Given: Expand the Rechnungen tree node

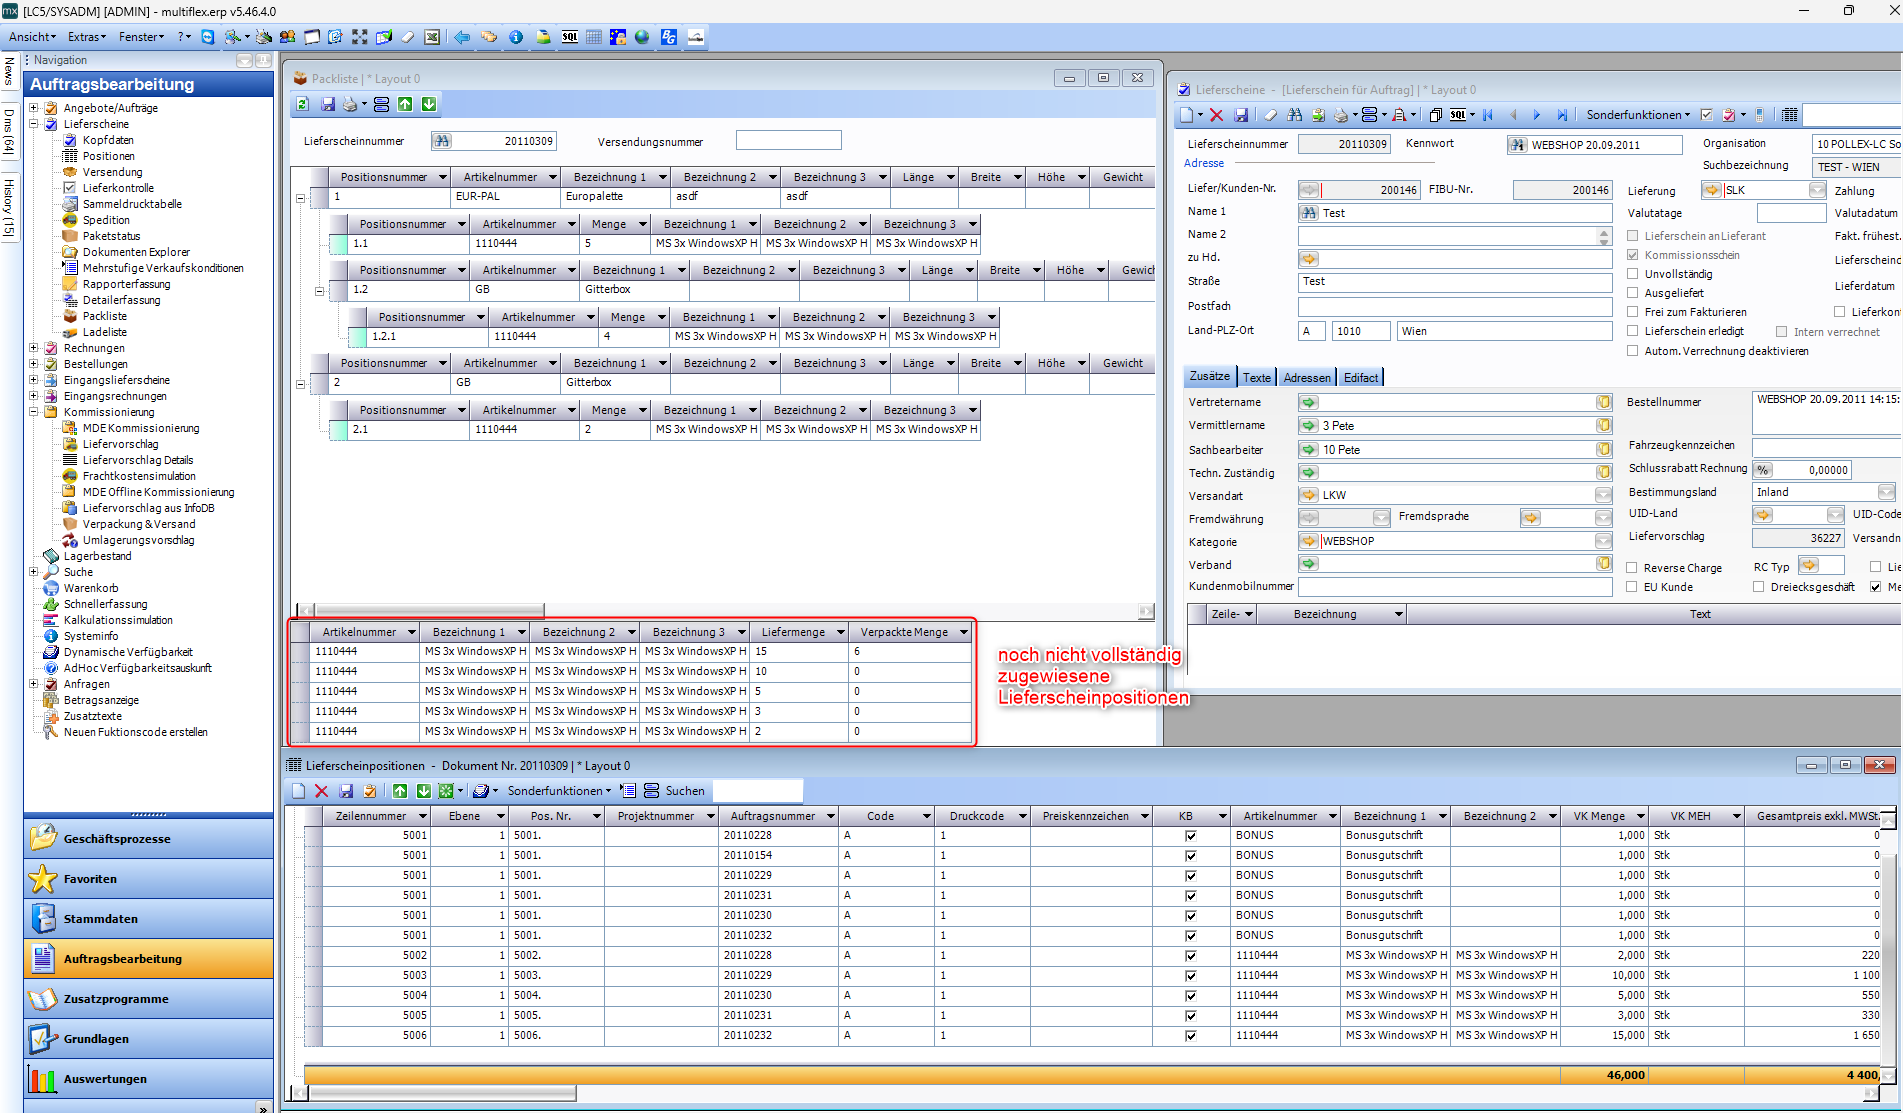Looking at the screenshot, I should coord(34,348).
